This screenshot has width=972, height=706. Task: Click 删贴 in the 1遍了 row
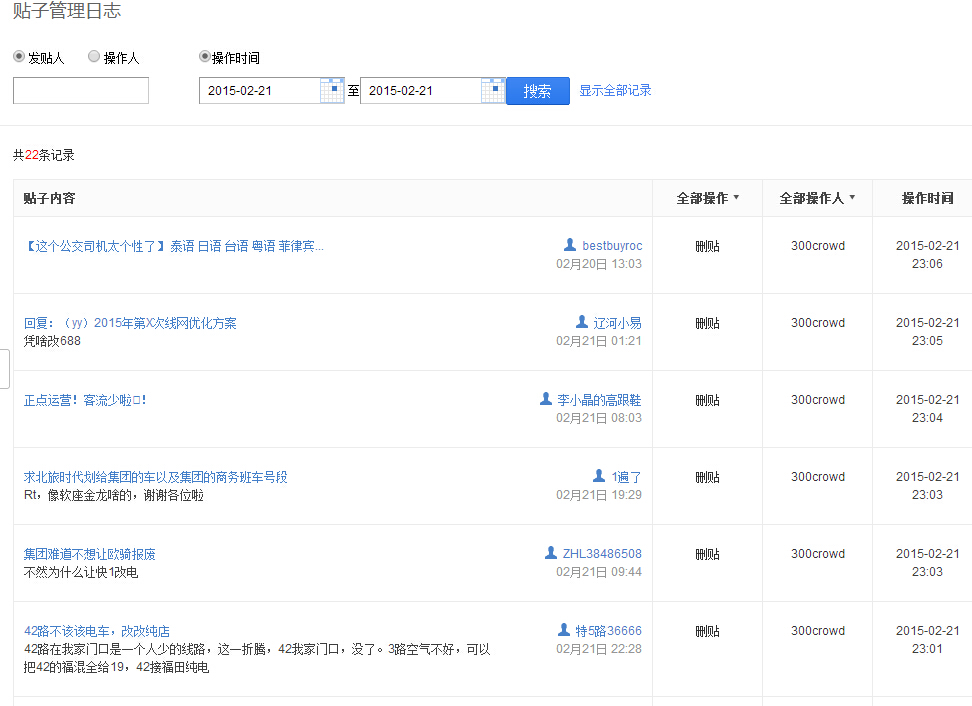click(707, 477)
